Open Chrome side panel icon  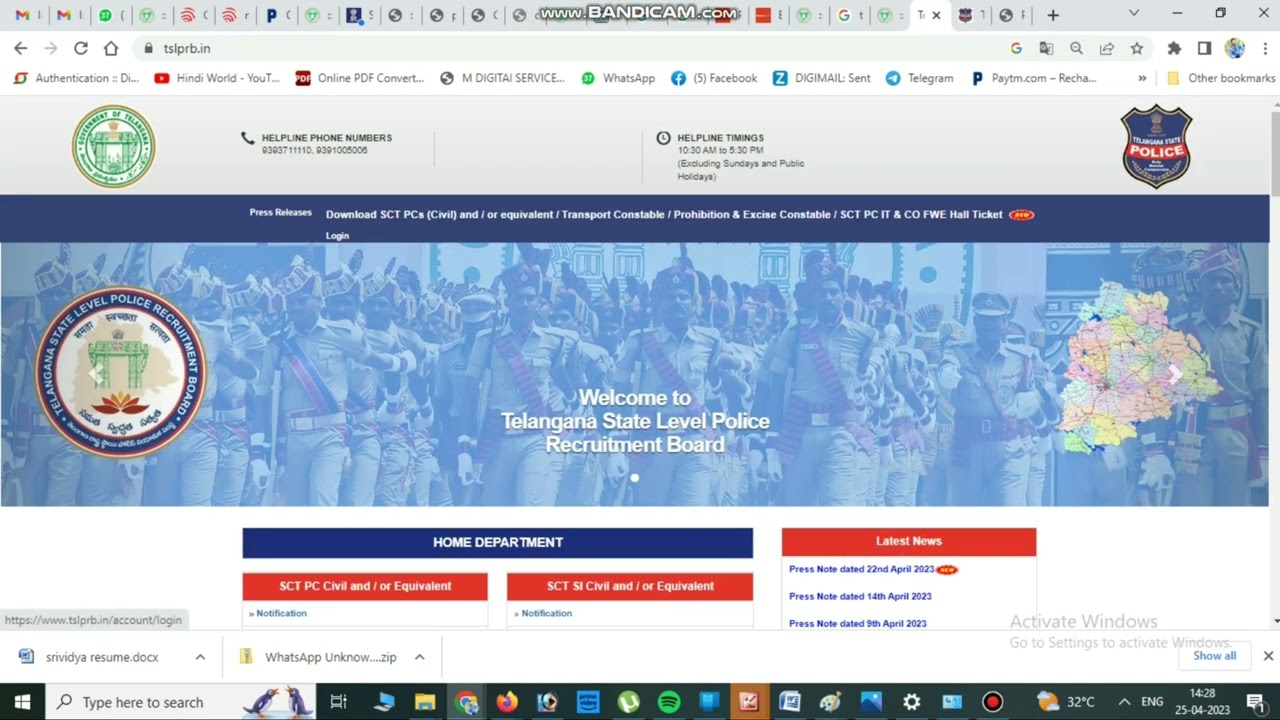pyautogui.click(x=1205, y=48)
